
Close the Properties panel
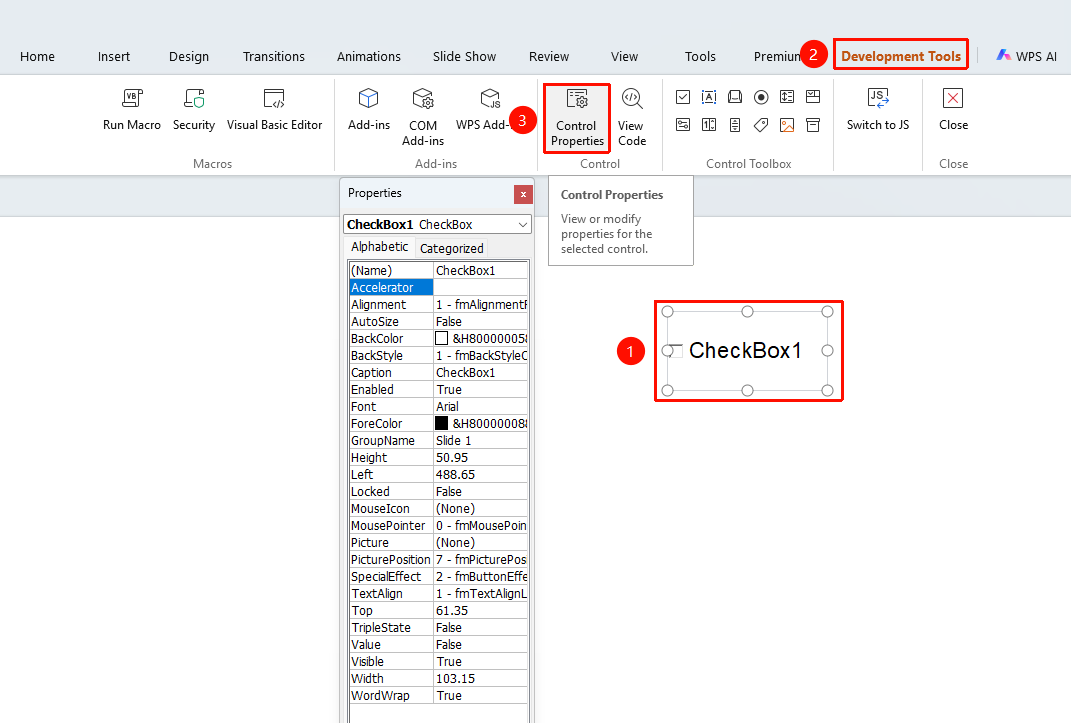[x=523, y=195]
